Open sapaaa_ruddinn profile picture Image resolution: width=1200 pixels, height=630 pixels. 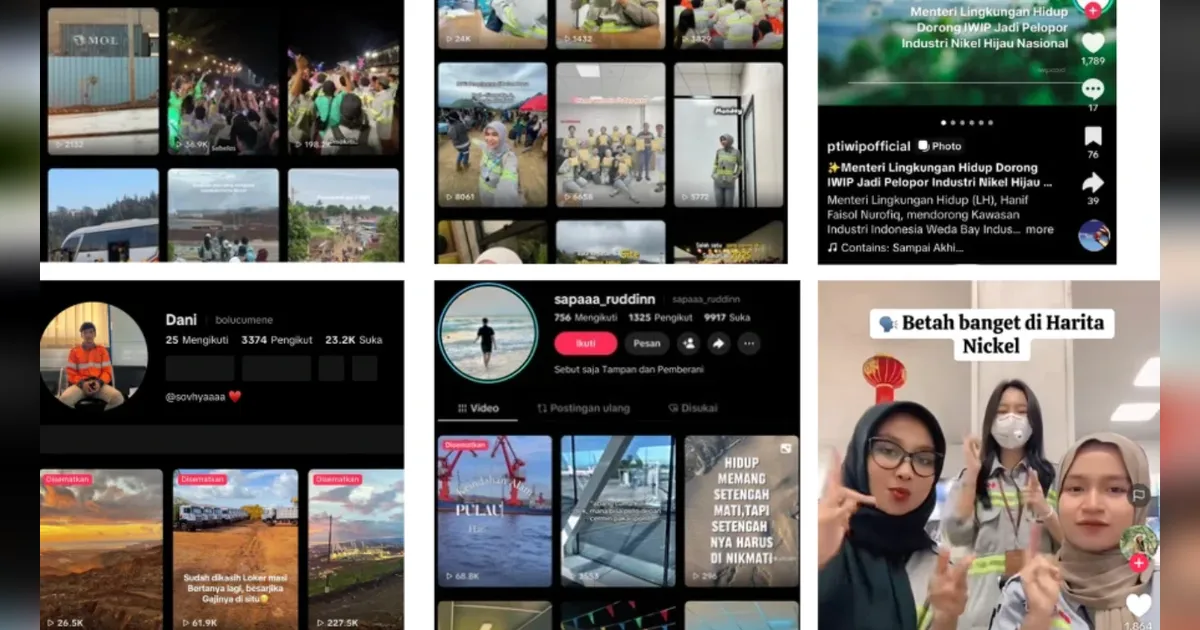tap(488, 333)
